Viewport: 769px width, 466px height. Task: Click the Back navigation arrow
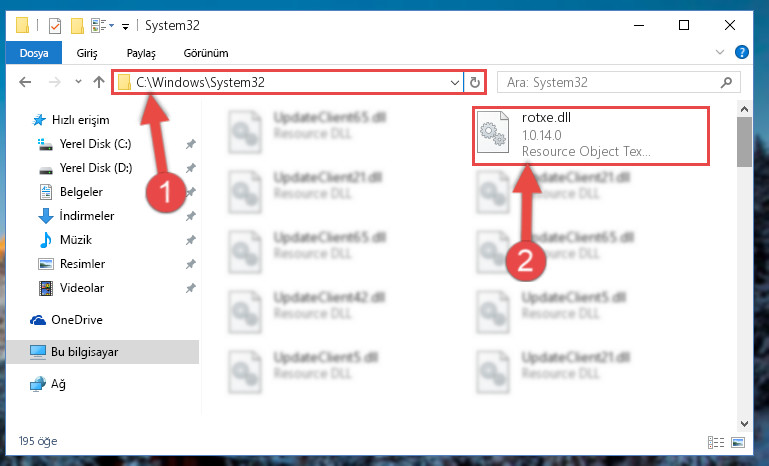[x=25, y=82]
